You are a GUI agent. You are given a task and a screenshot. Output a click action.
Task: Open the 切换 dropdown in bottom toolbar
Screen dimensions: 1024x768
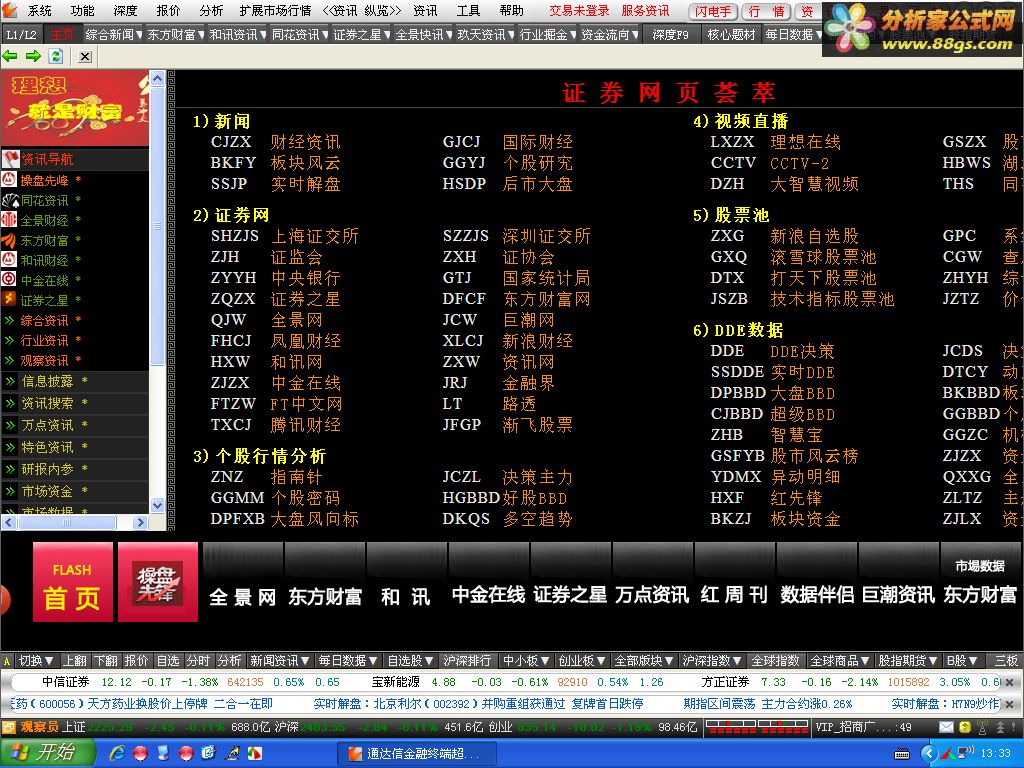tap(36, 661)
